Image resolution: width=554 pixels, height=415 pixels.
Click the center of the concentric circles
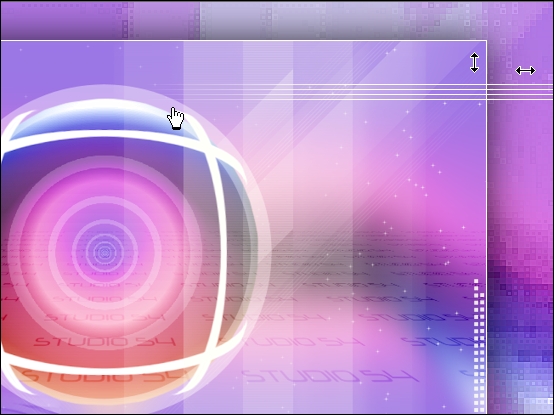104,253
